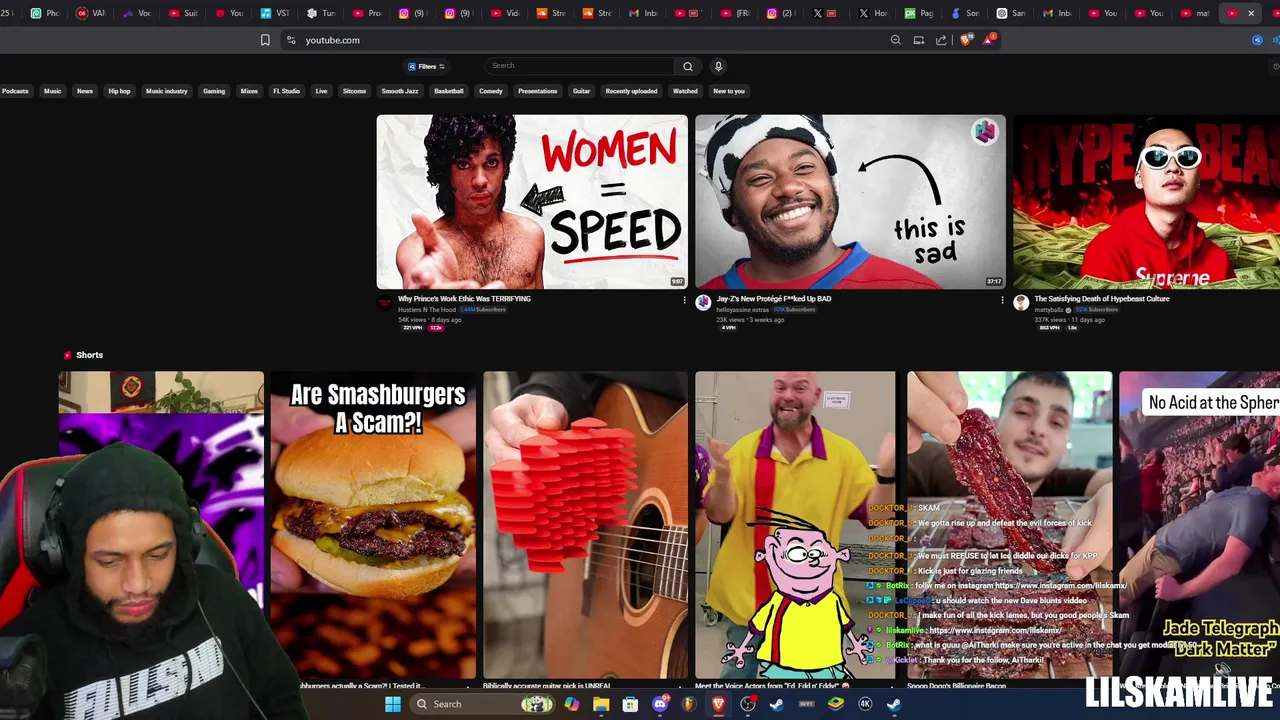Visit the helloyassine extras channel name
Image resolution: width=1280 pixels, height=720 pixels.
point(743,309)
